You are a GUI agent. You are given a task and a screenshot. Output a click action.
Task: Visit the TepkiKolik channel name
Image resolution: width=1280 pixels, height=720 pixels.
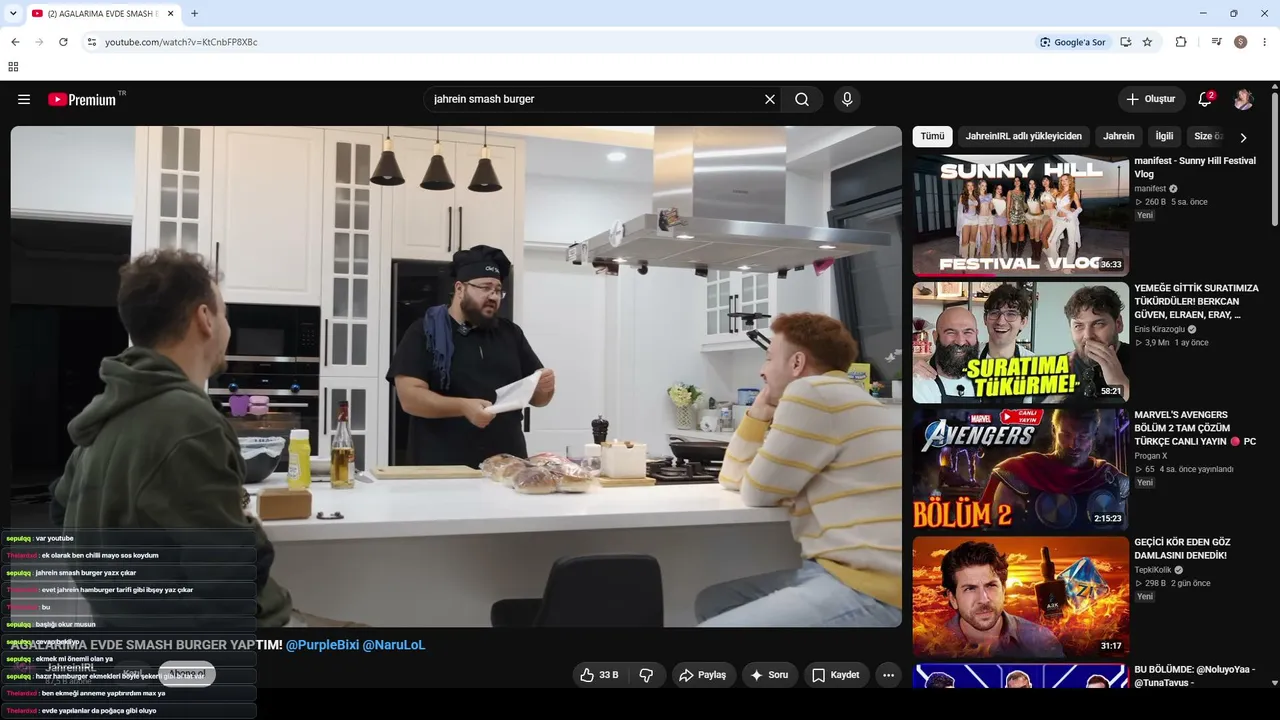coord(1152,570)
